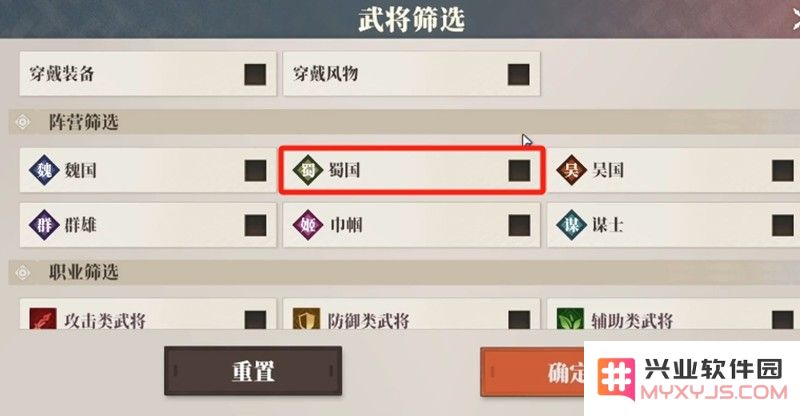
Task: Tick the 穿戴装备 checkbox
Action: (255, 75)
